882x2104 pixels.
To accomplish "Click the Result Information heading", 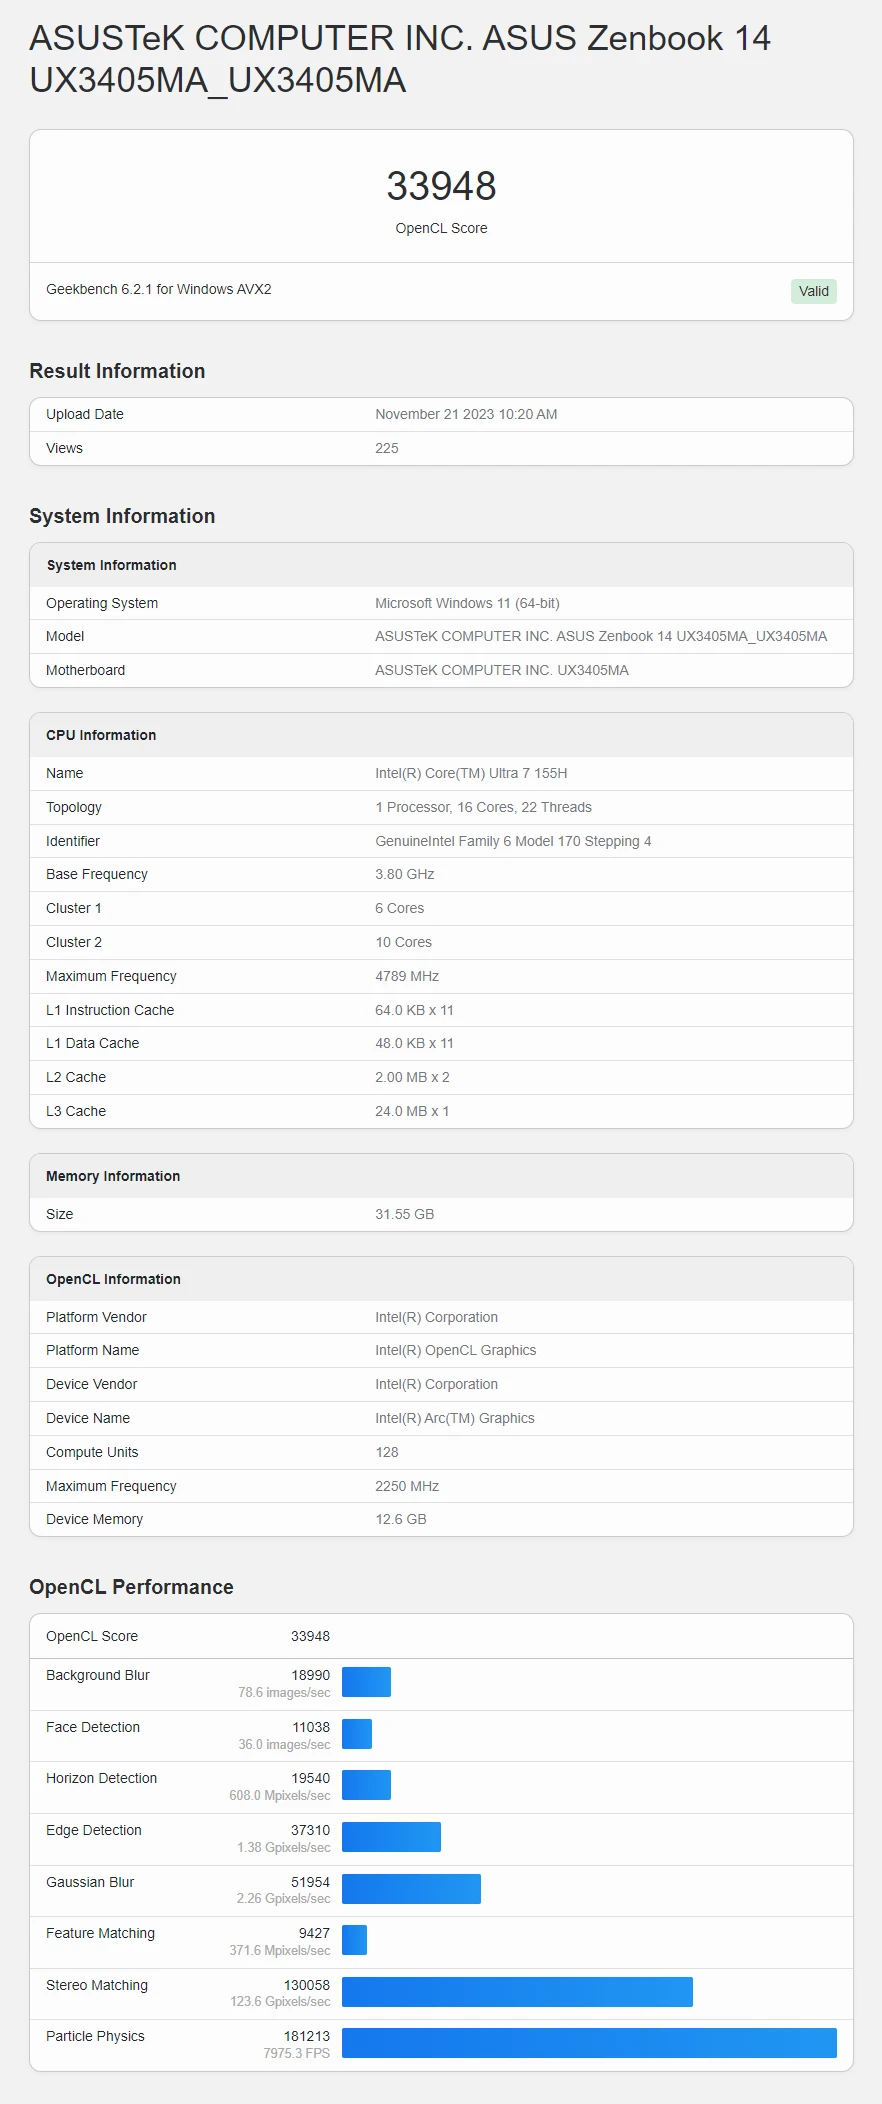I will (x=117, y=371).
